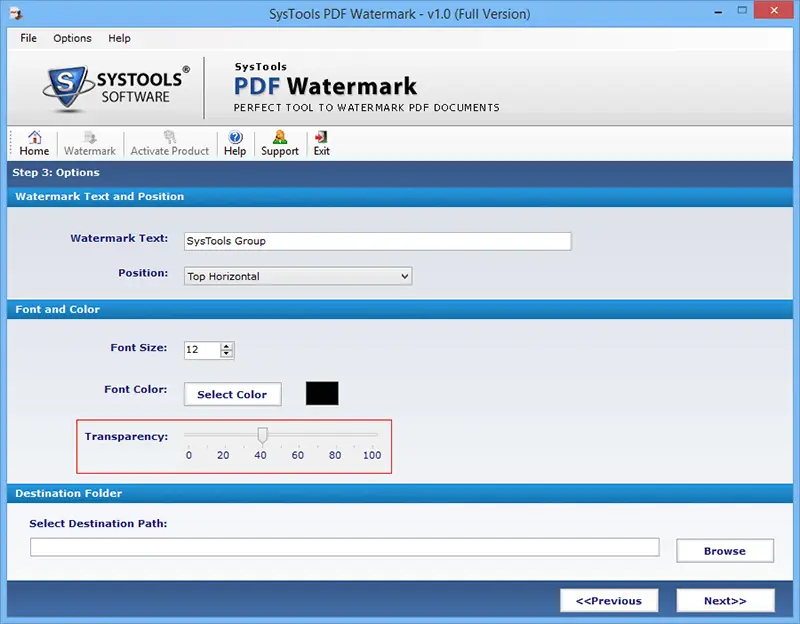Decrease font size with down arrow
This screenshot has width=800, height=624.
click(227, 354)
